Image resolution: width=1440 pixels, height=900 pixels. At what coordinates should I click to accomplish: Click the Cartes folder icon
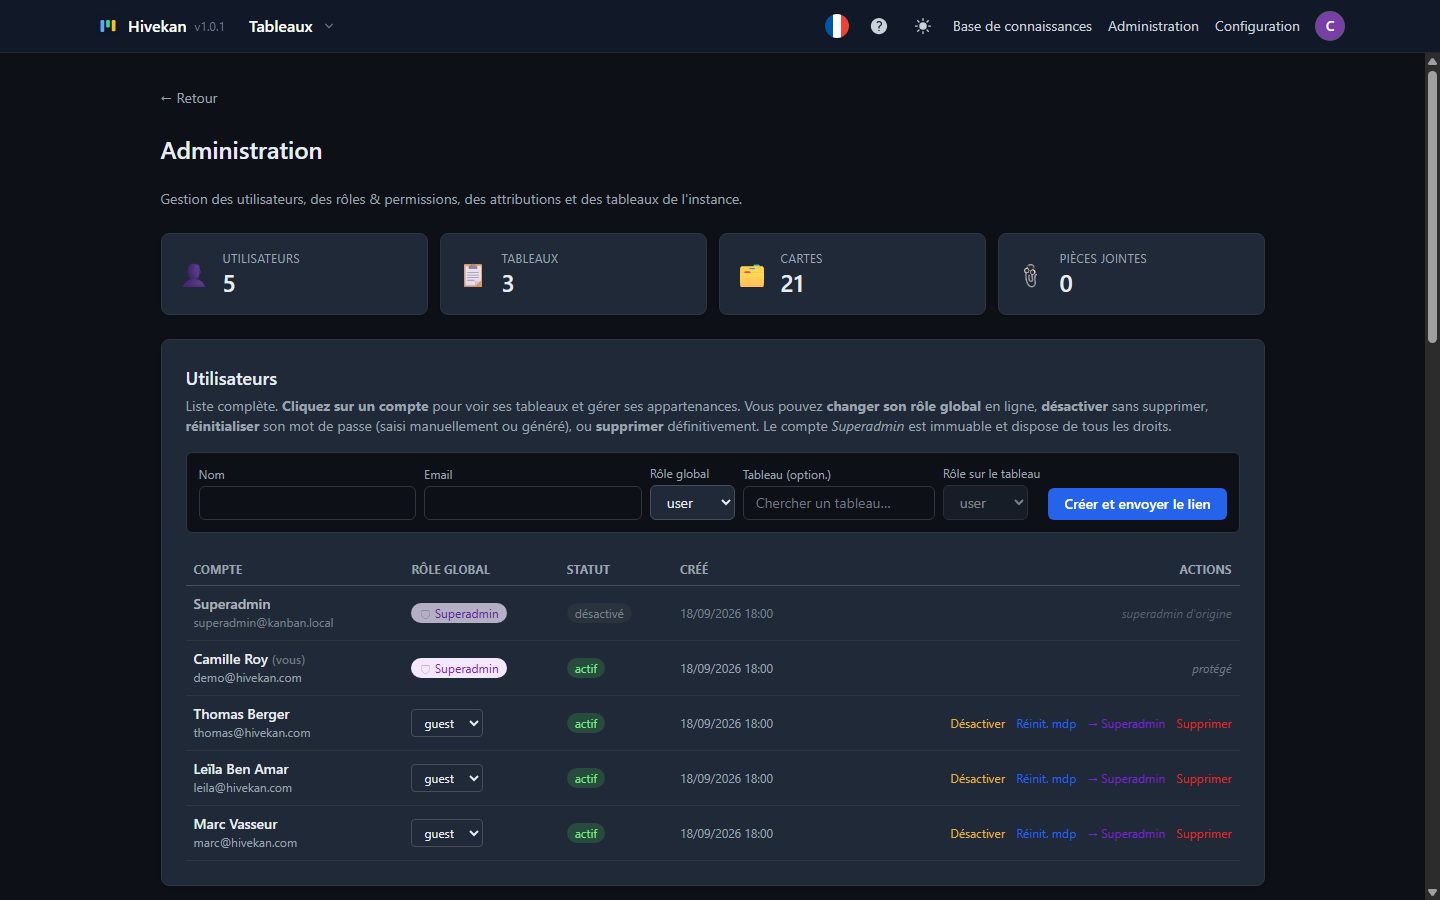pyautogui.click(x=752, y=275)
